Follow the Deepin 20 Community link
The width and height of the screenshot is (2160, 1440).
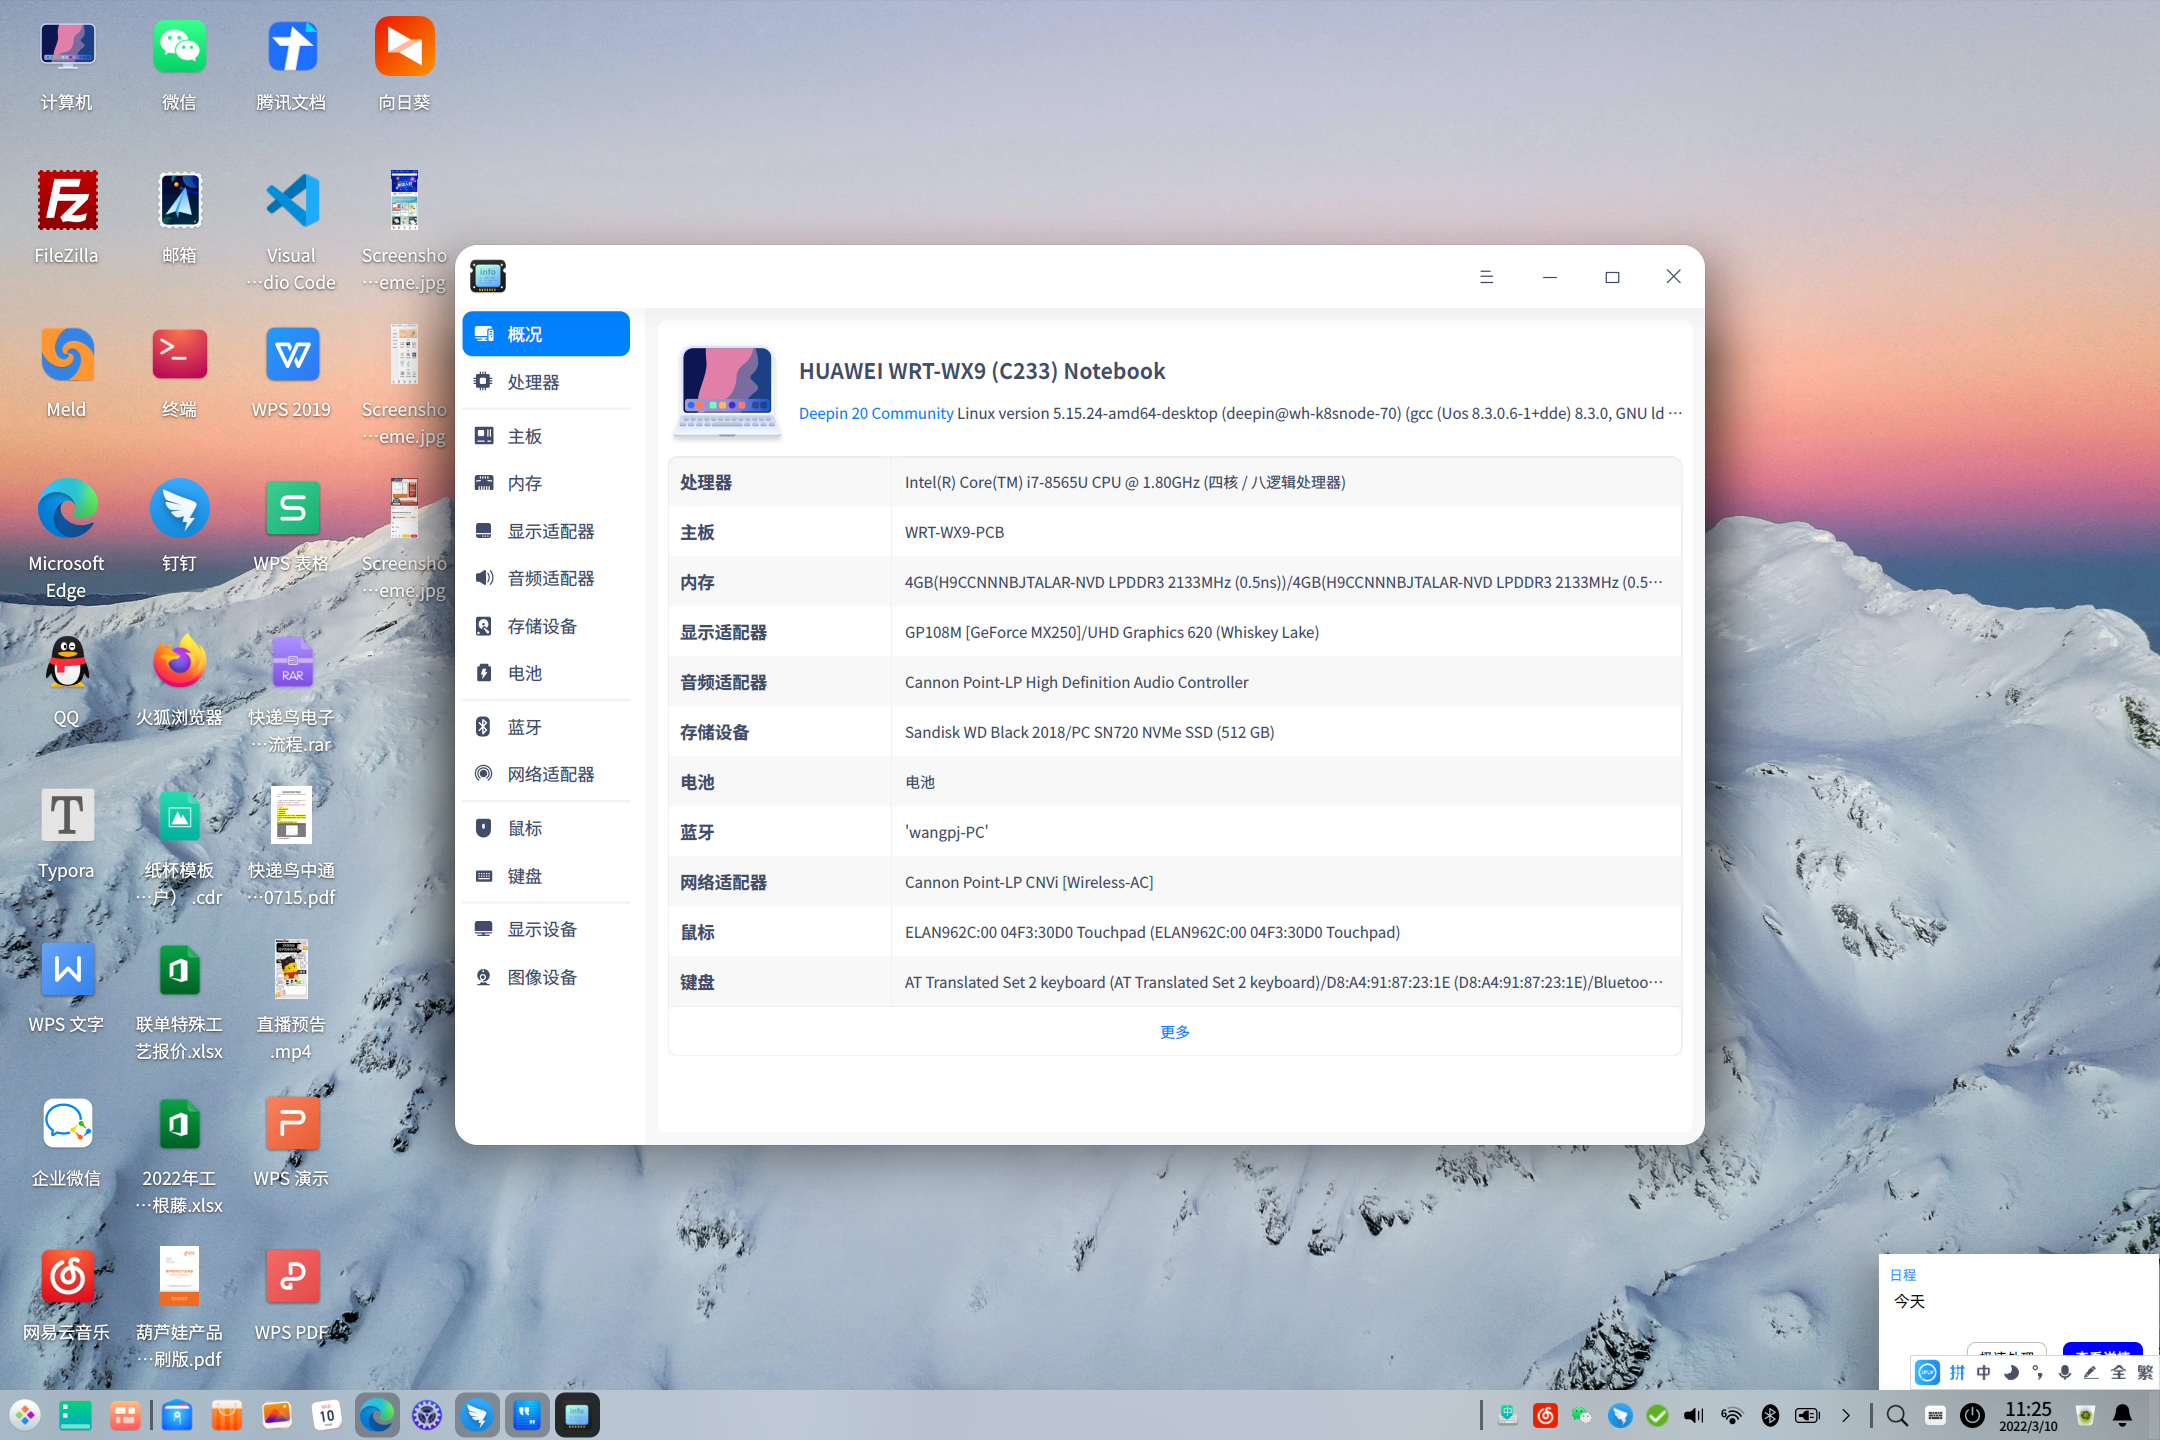[875, 413]
